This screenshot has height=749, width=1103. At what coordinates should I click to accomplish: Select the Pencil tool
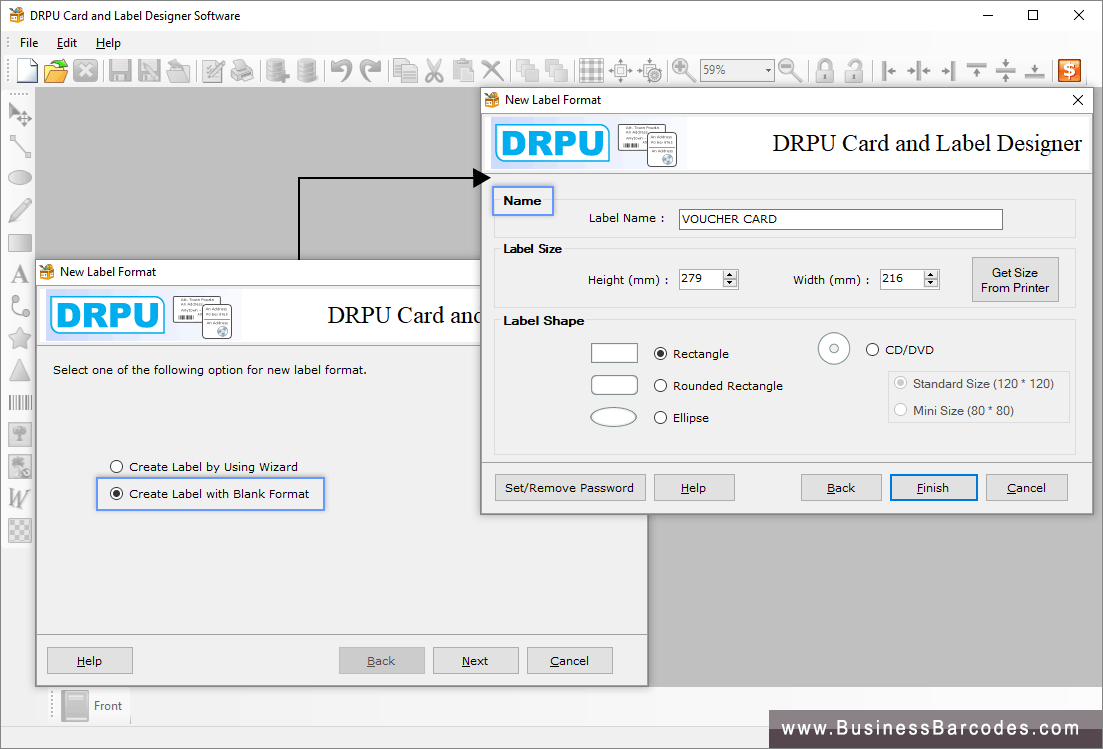[20, 210]
